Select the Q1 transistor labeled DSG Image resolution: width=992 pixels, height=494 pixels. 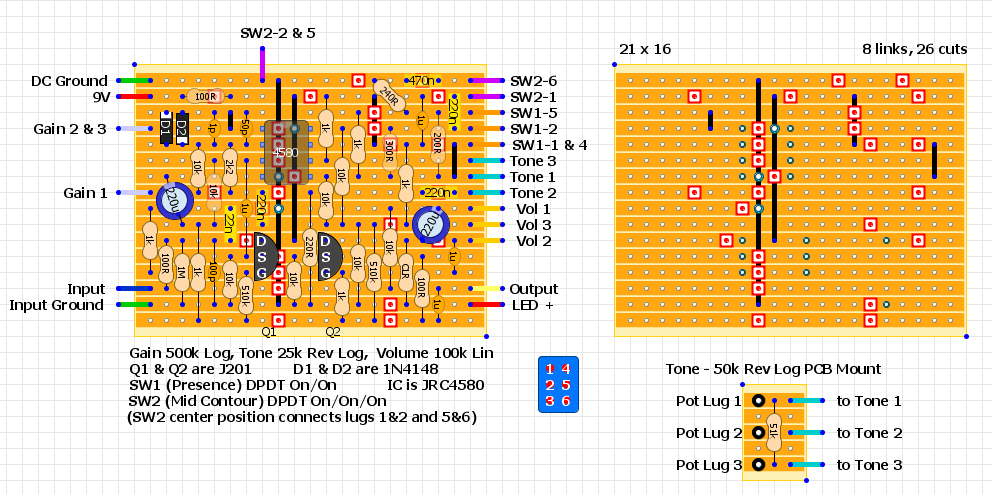[262, 257]
